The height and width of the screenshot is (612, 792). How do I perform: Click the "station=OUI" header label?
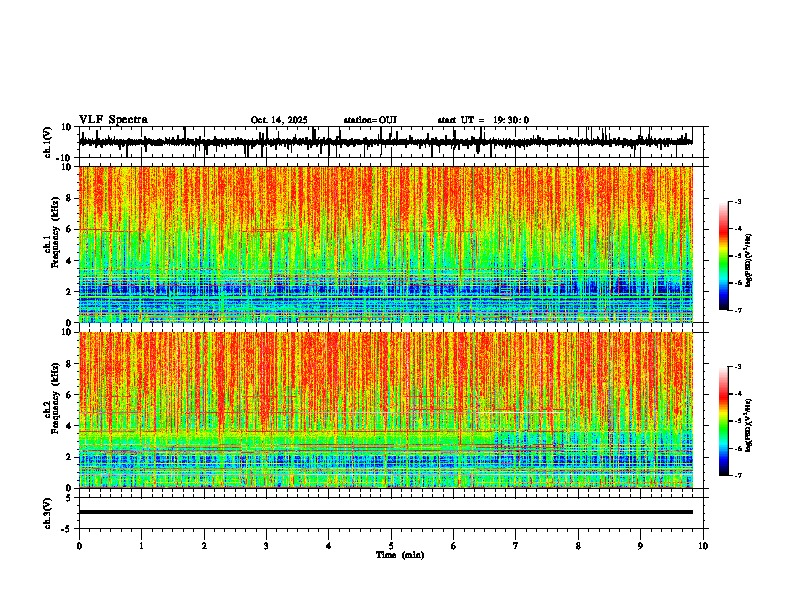370,120
